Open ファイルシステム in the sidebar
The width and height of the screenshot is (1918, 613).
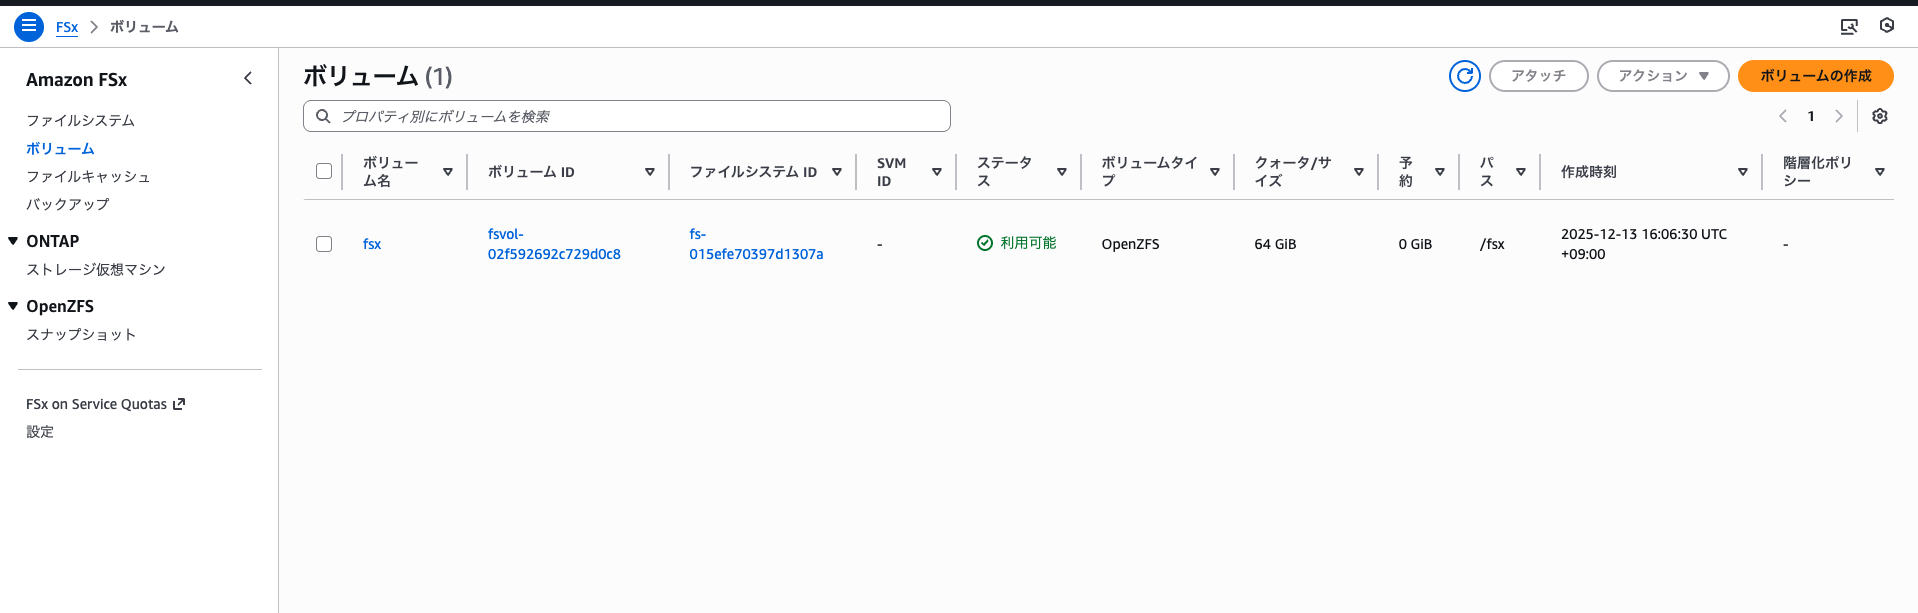[80, 120]
